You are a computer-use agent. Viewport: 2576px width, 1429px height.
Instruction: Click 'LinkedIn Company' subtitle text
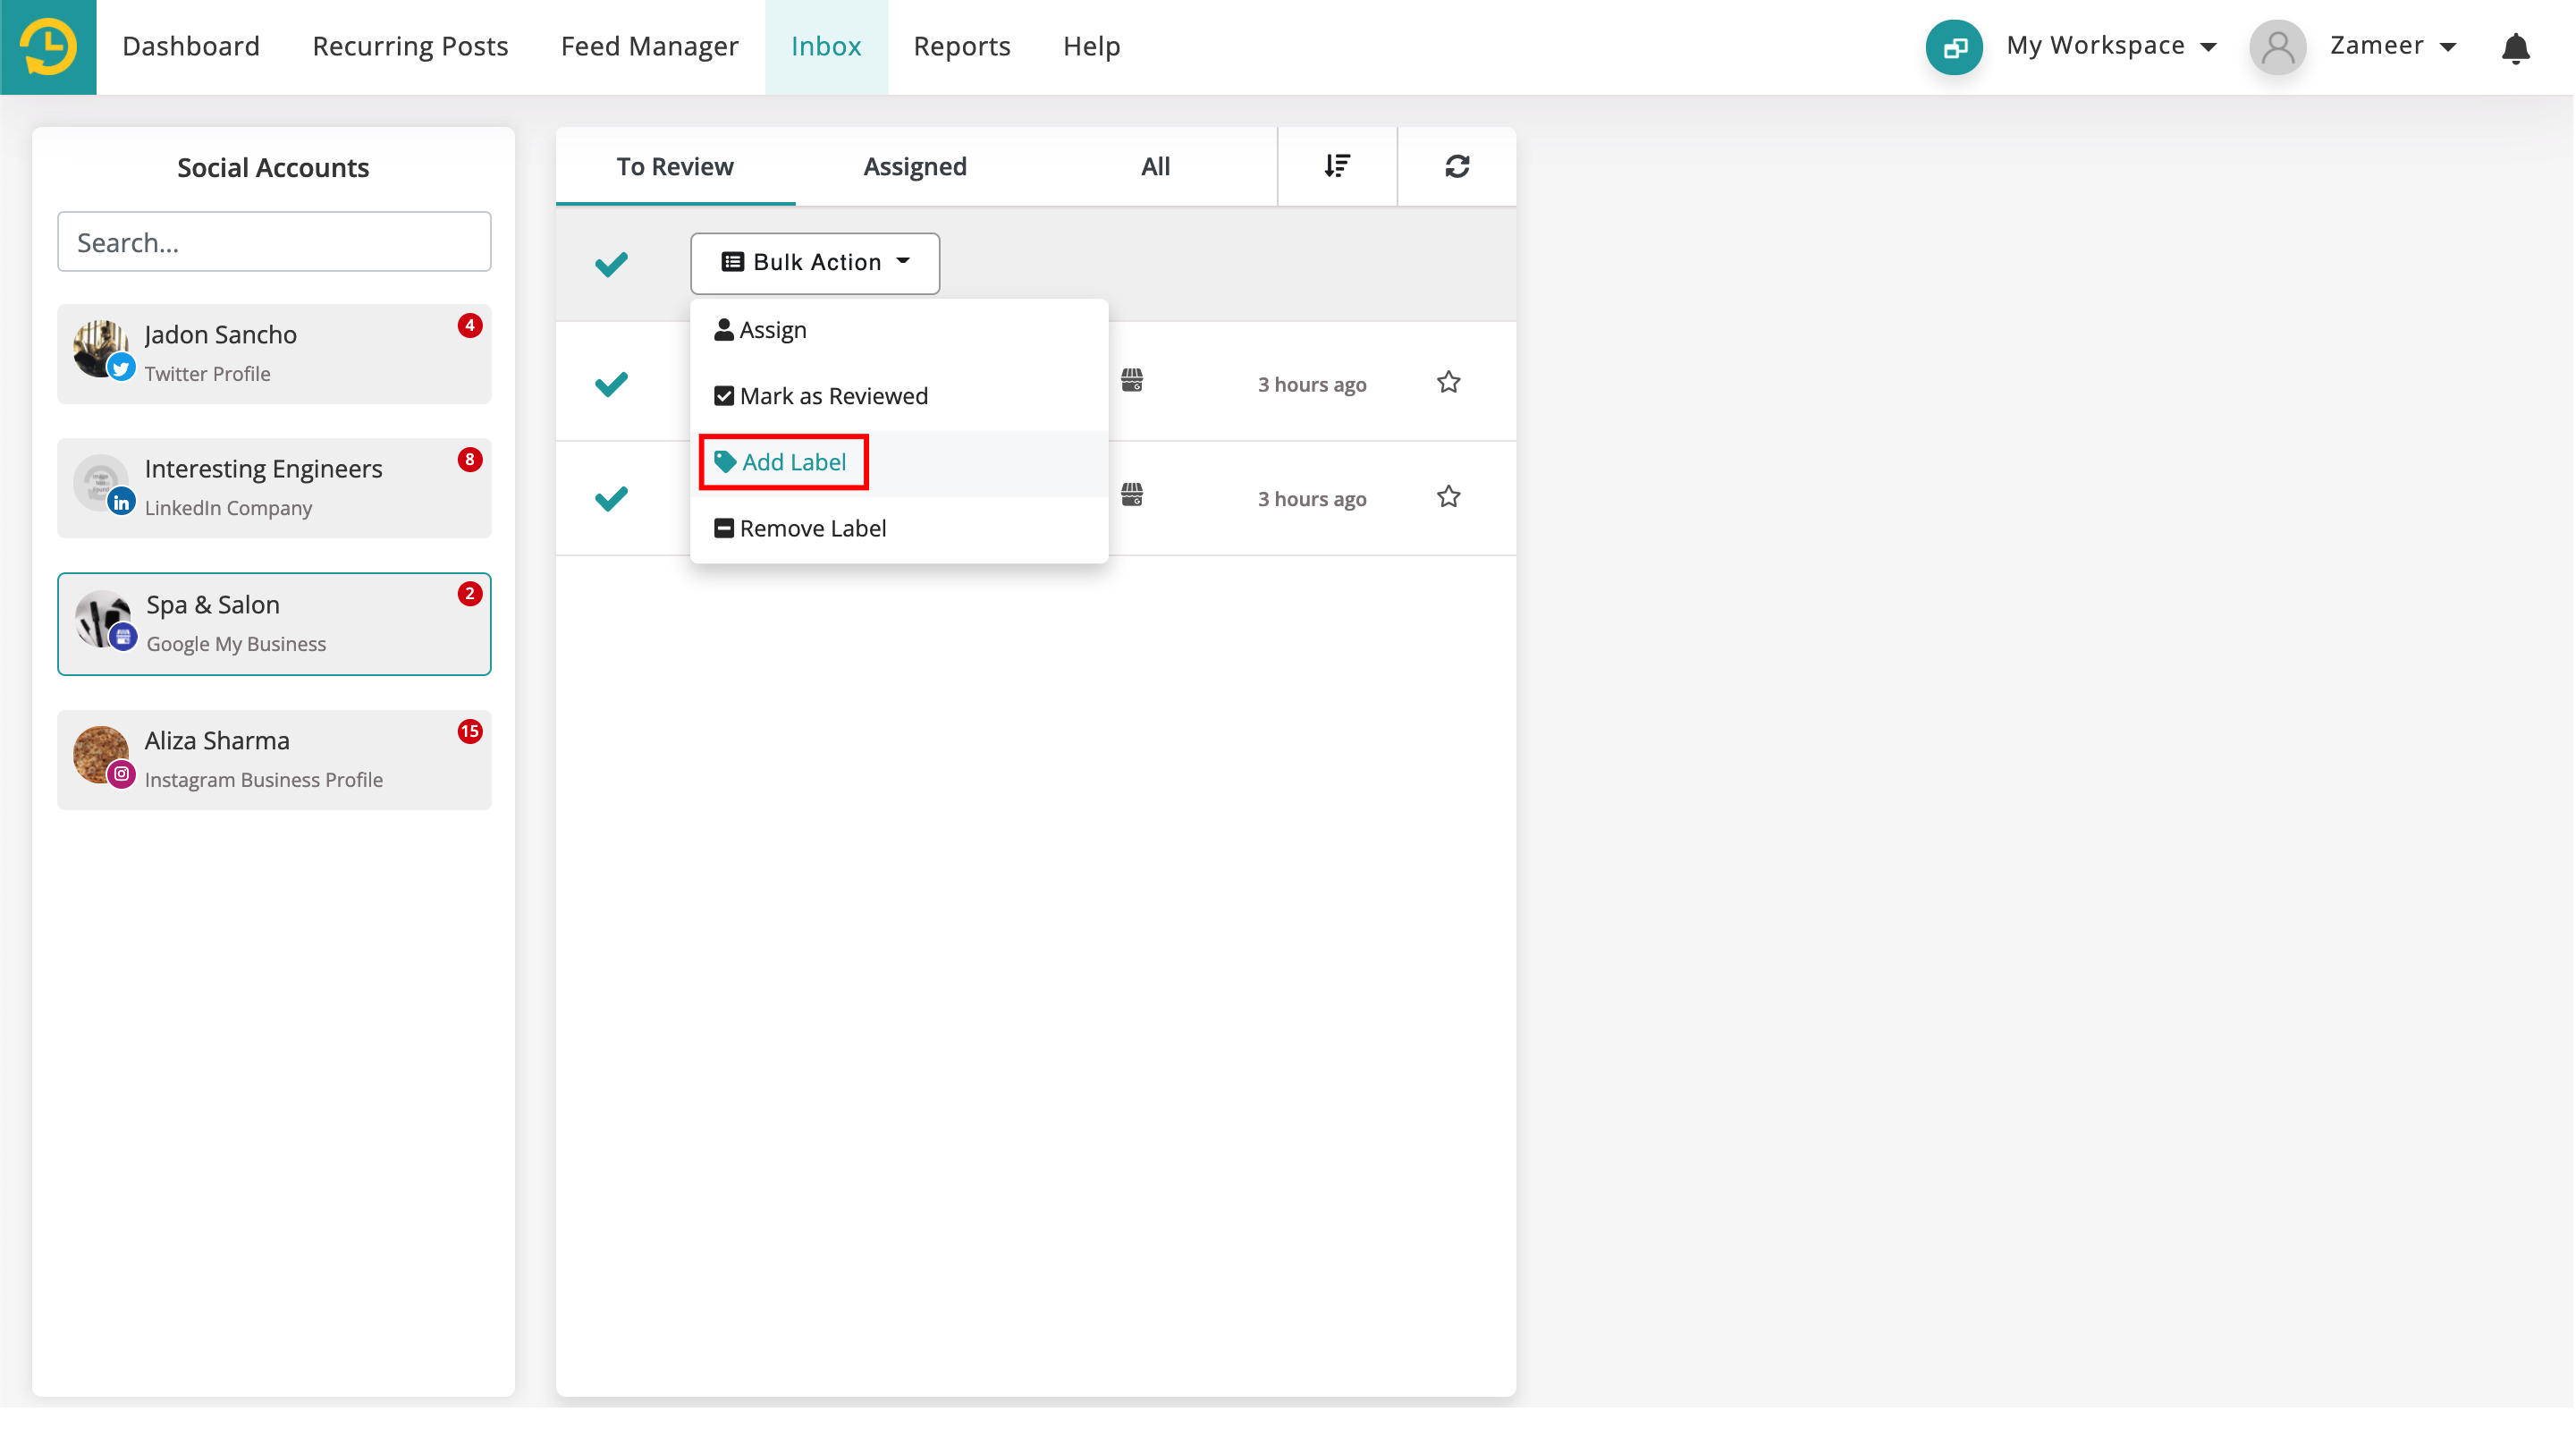tap(228, 508)
